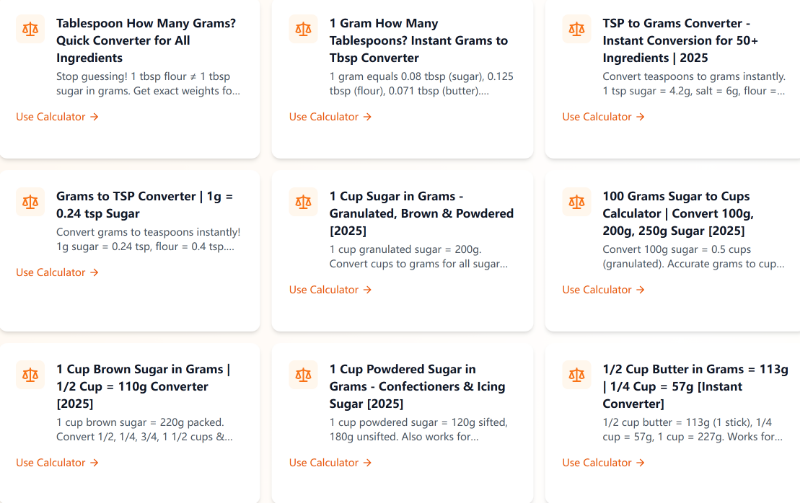This screenshot has height=503, width=800.
Task: Open Use Calculator for 100 Grams Sugar to Cups
Action: click(x=603, y=290)
